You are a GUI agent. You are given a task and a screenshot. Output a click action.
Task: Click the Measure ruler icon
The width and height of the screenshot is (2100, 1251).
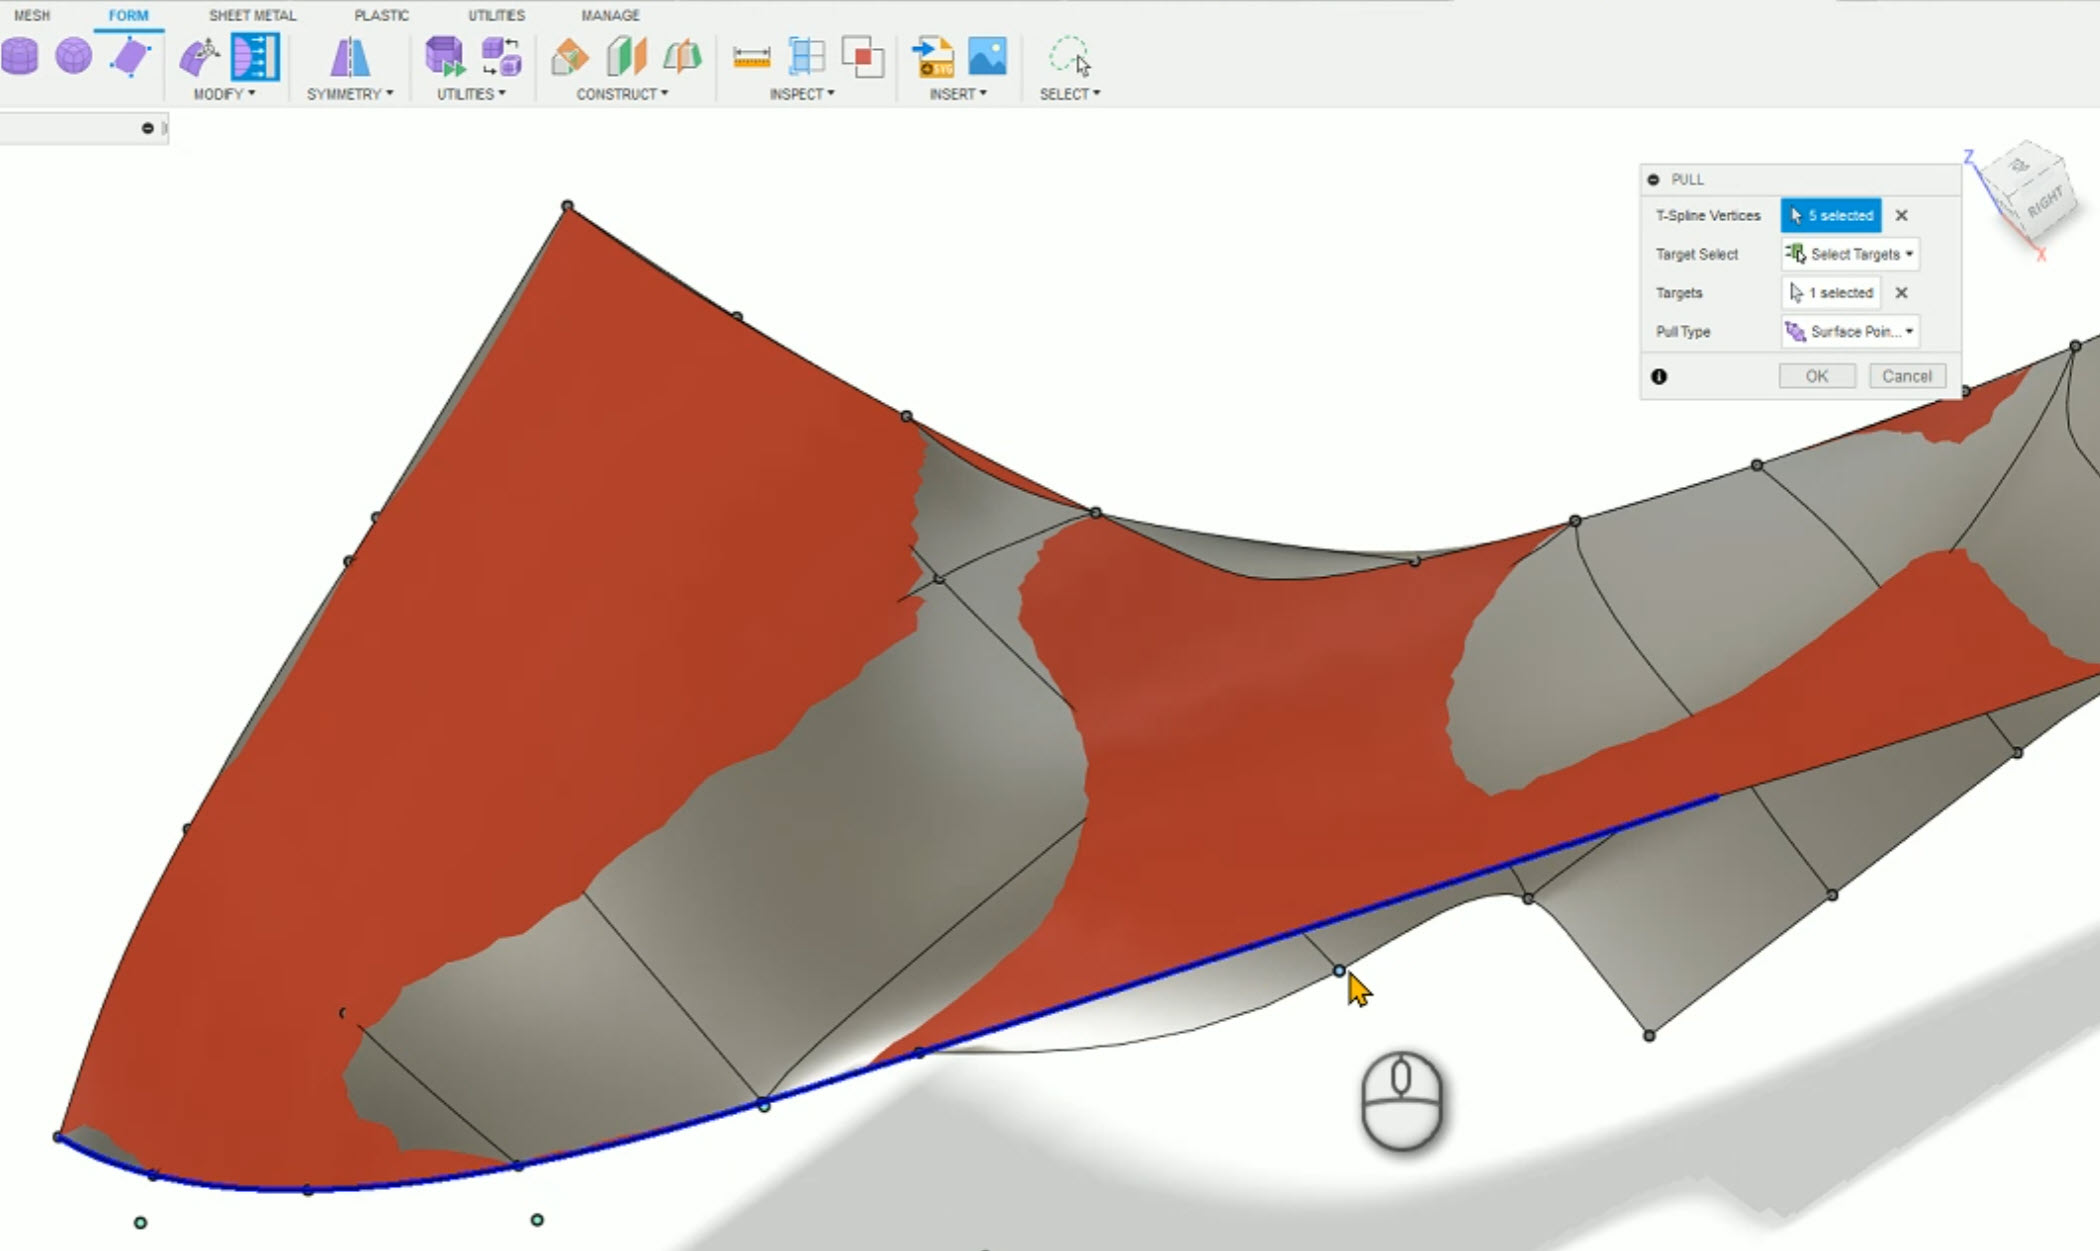(751, 57)
